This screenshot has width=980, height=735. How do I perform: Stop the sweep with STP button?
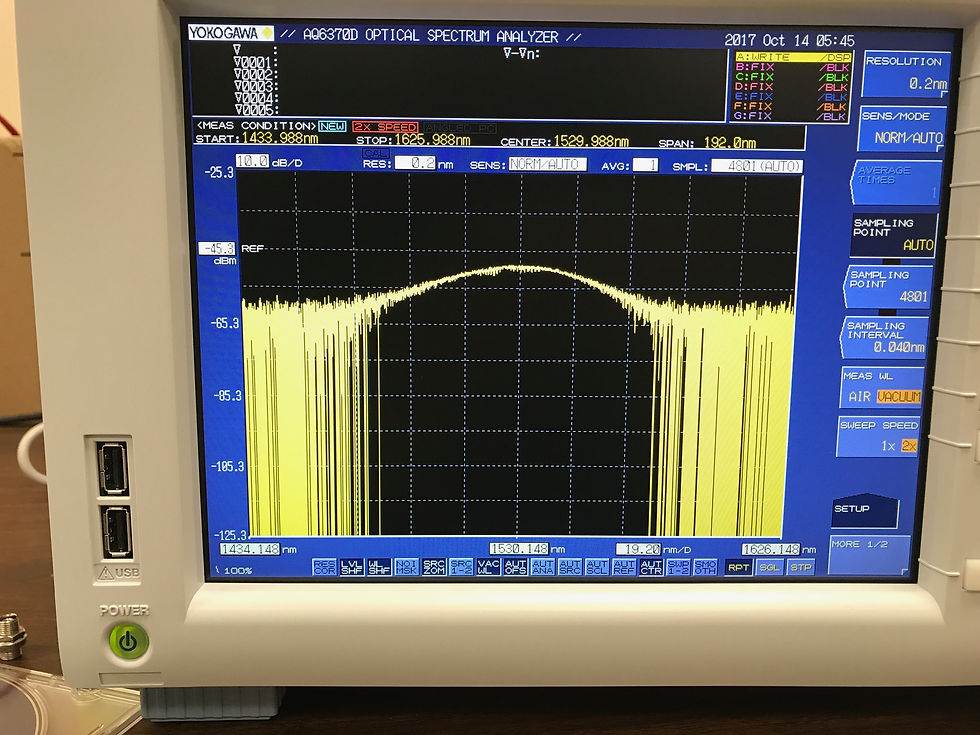(x=801, y=567)
